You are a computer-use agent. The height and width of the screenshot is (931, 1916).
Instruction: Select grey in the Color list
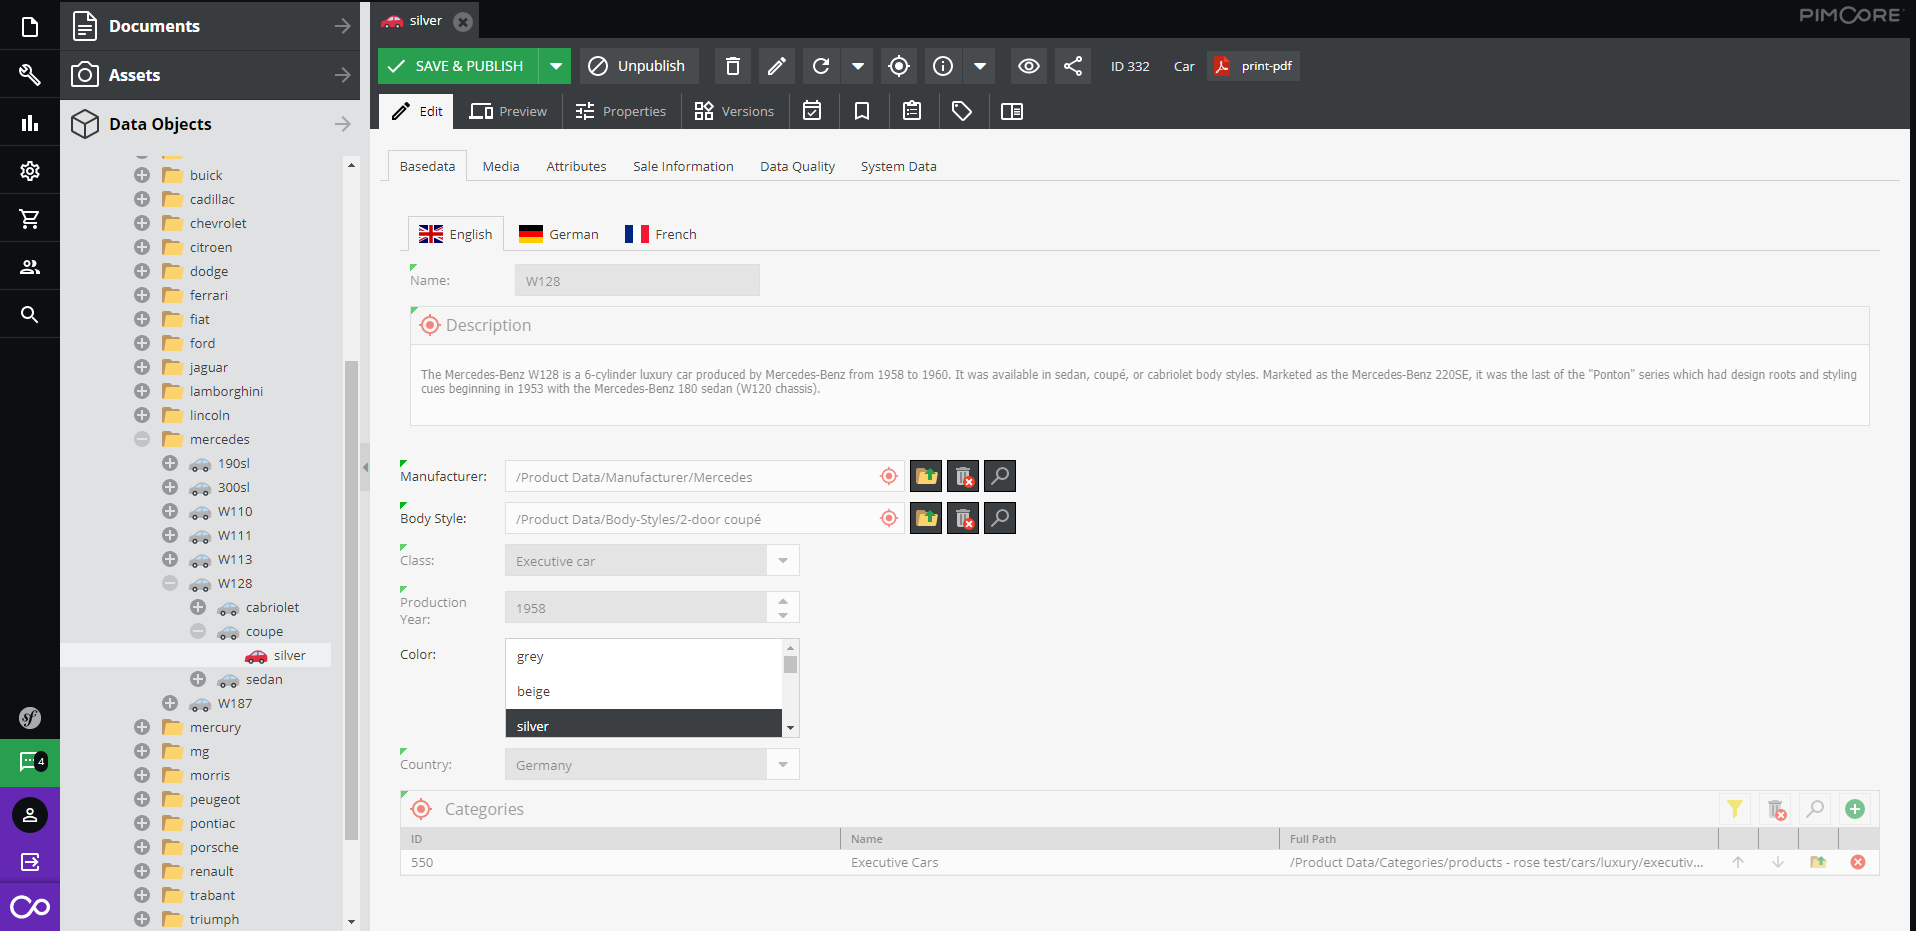point(643,657)
